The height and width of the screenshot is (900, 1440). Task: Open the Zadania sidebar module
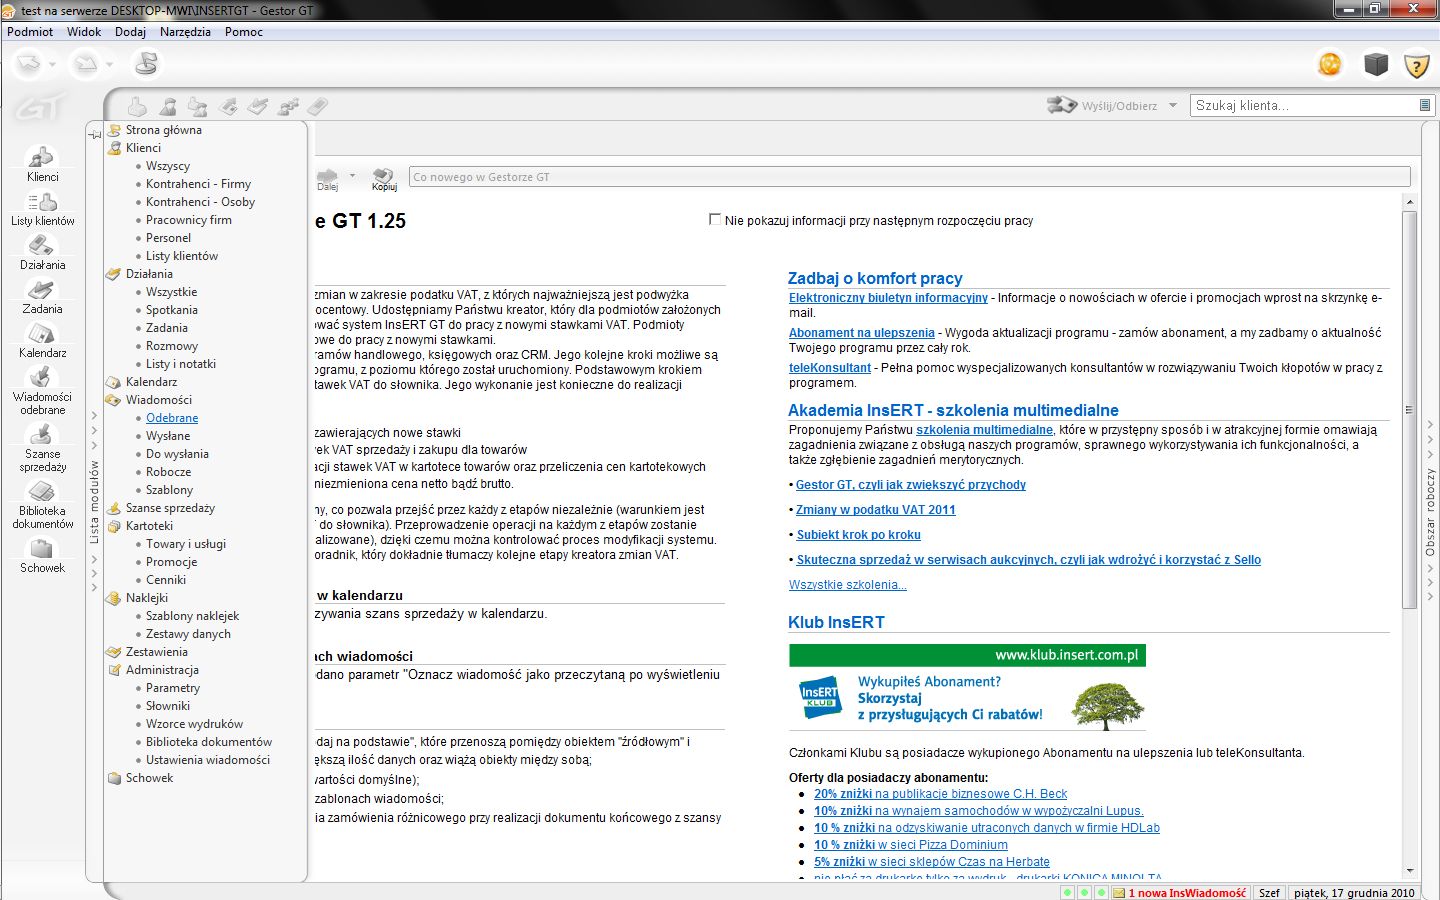coord(42,297)
